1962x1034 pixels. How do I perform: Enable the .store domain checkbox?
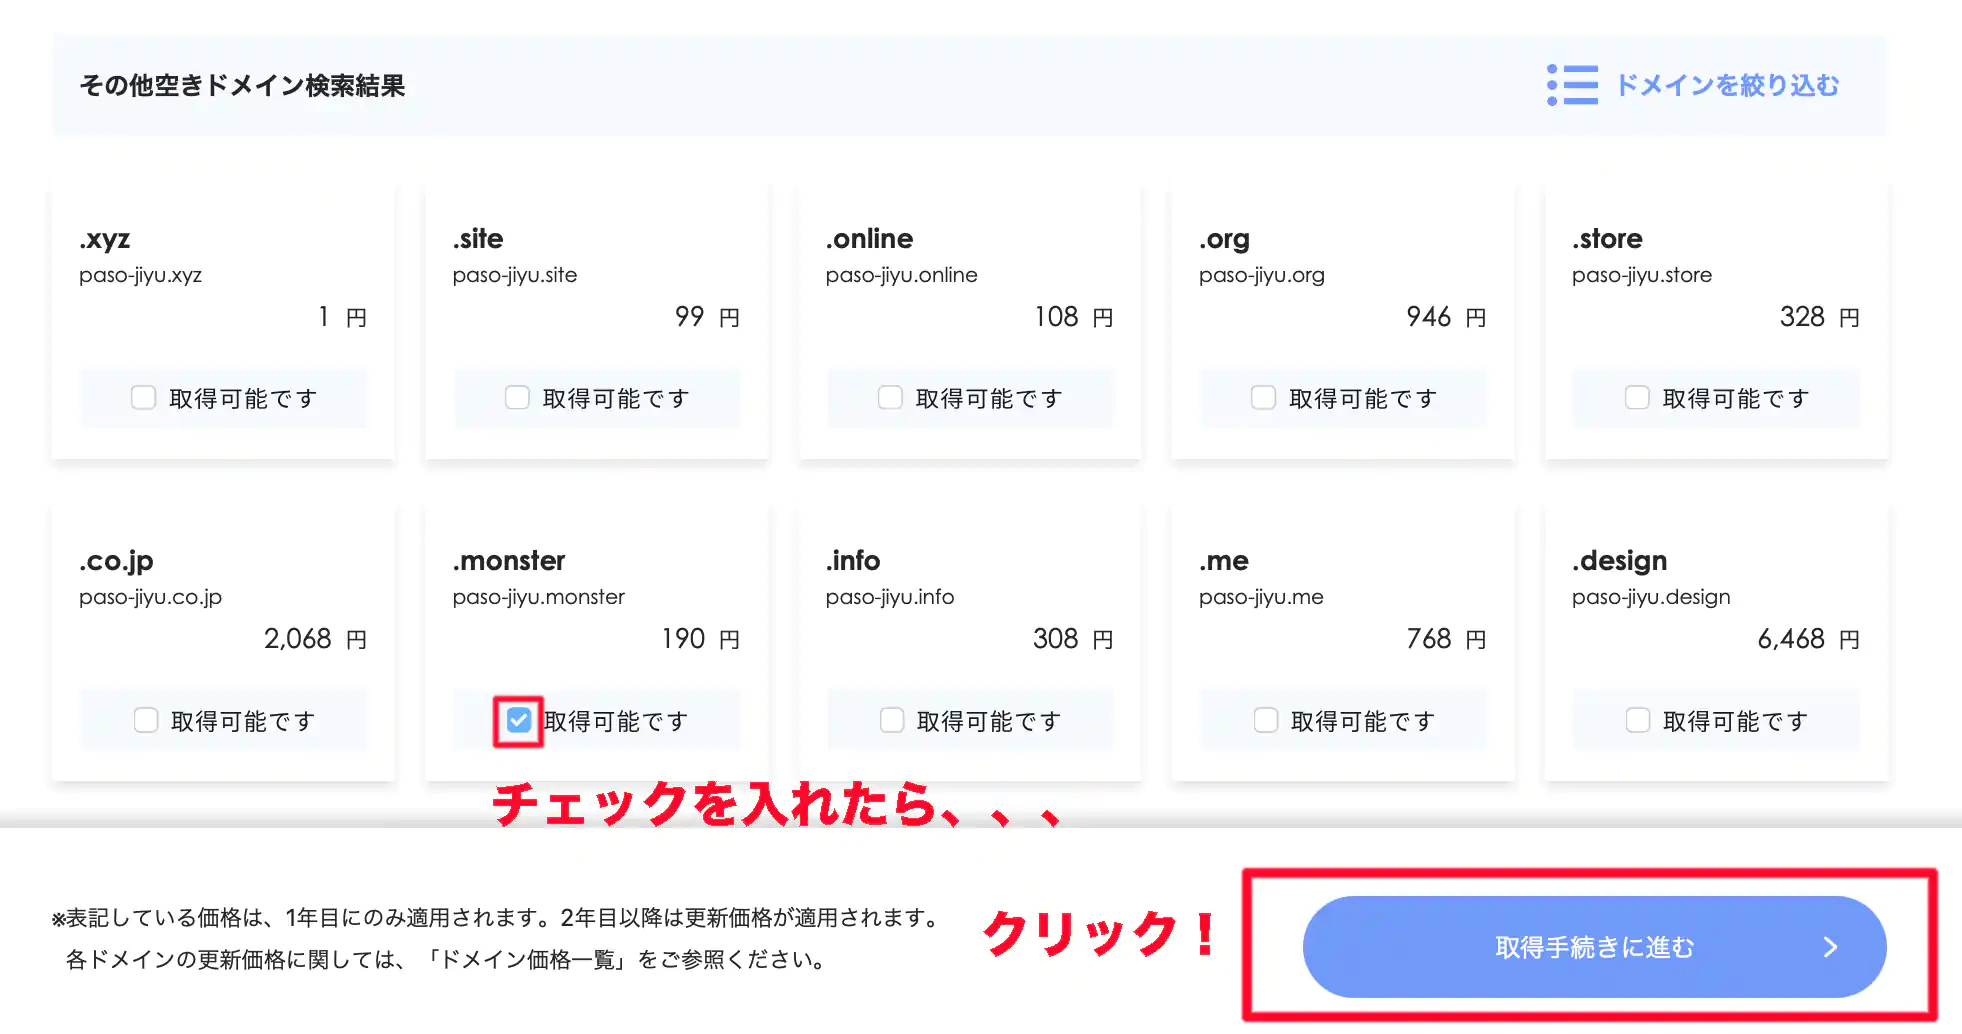click(1637, 397)
